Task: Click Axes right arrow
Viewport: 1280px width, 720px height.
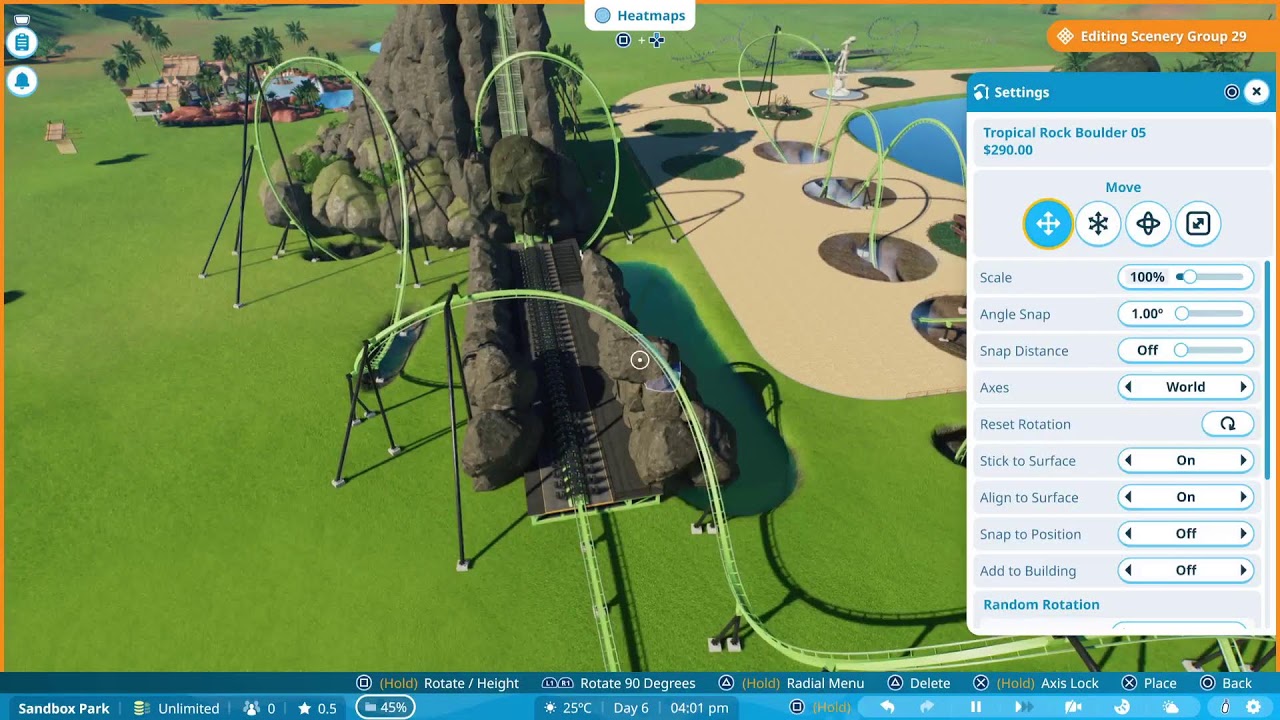Action: pos(1243,387)
